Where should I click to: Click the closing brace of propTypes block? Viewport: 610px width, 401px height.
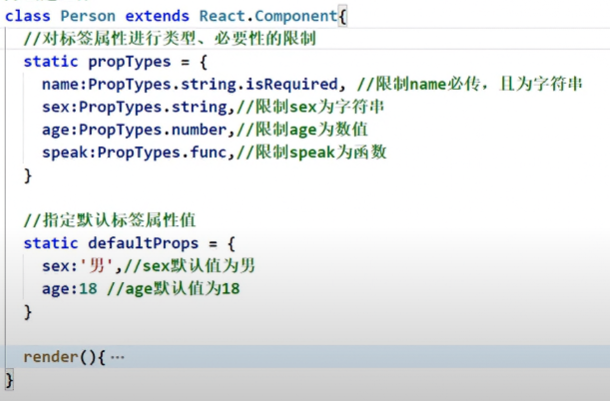tap(28, 176)
